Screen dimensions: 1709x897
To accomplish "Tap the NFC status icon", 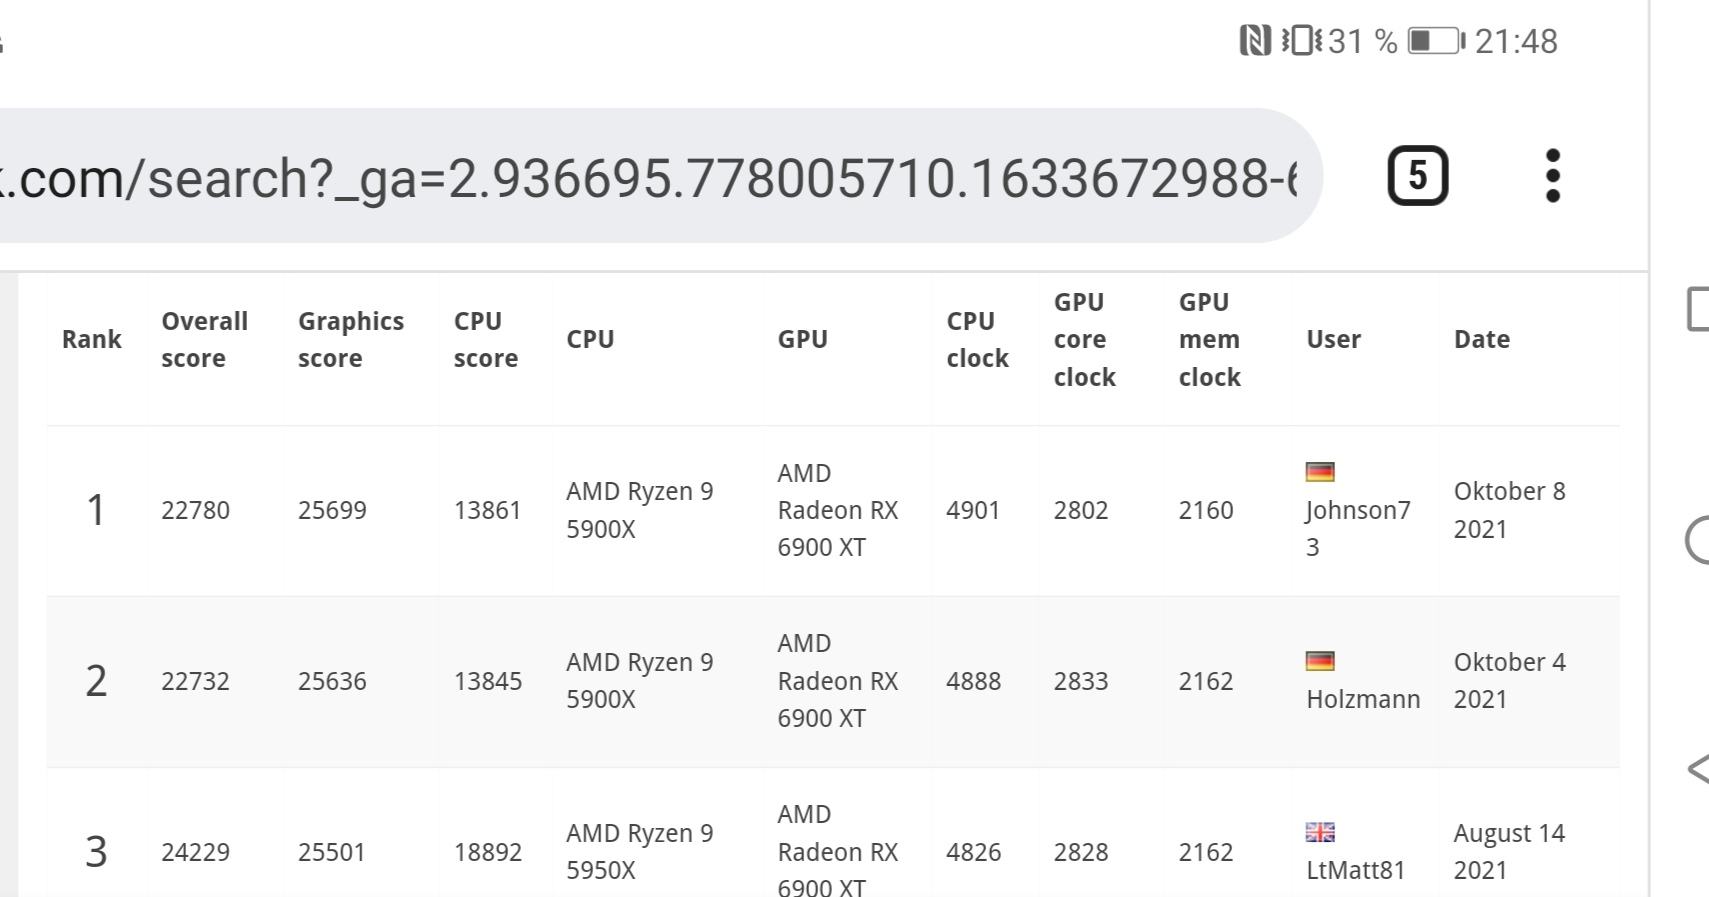I will click(x=1255, y=41).
